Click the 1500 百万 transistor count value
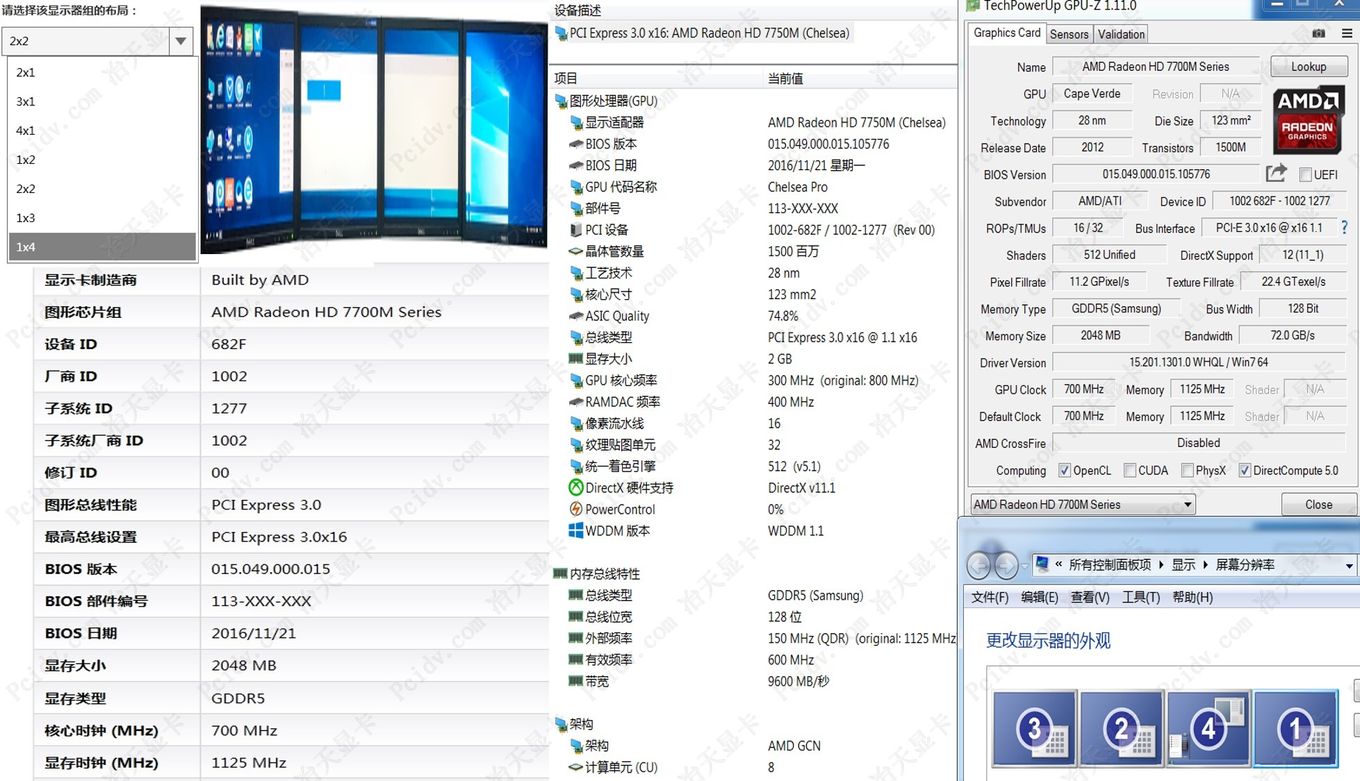This screenshot has width=1360, height=781. tap(793, 252)
